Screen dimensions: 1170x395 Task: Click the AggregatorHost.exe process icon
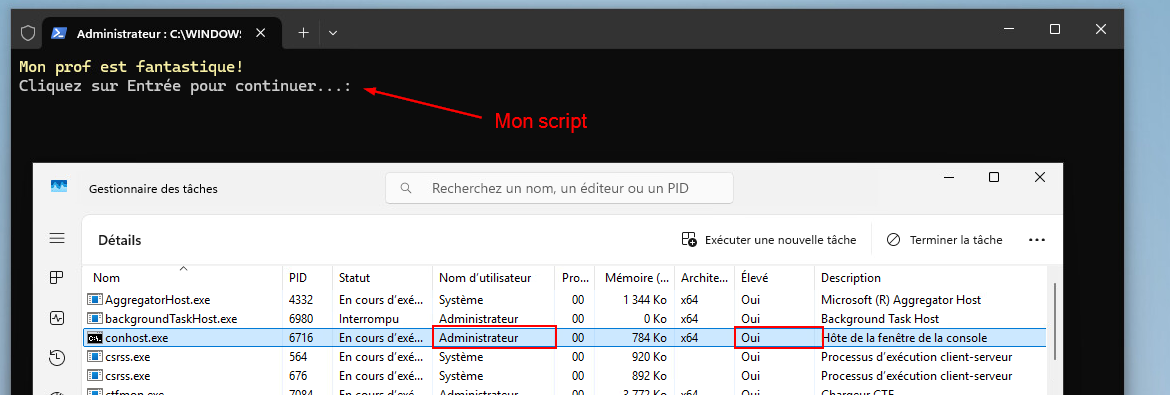pyautogui.click(x=94, y=300)
